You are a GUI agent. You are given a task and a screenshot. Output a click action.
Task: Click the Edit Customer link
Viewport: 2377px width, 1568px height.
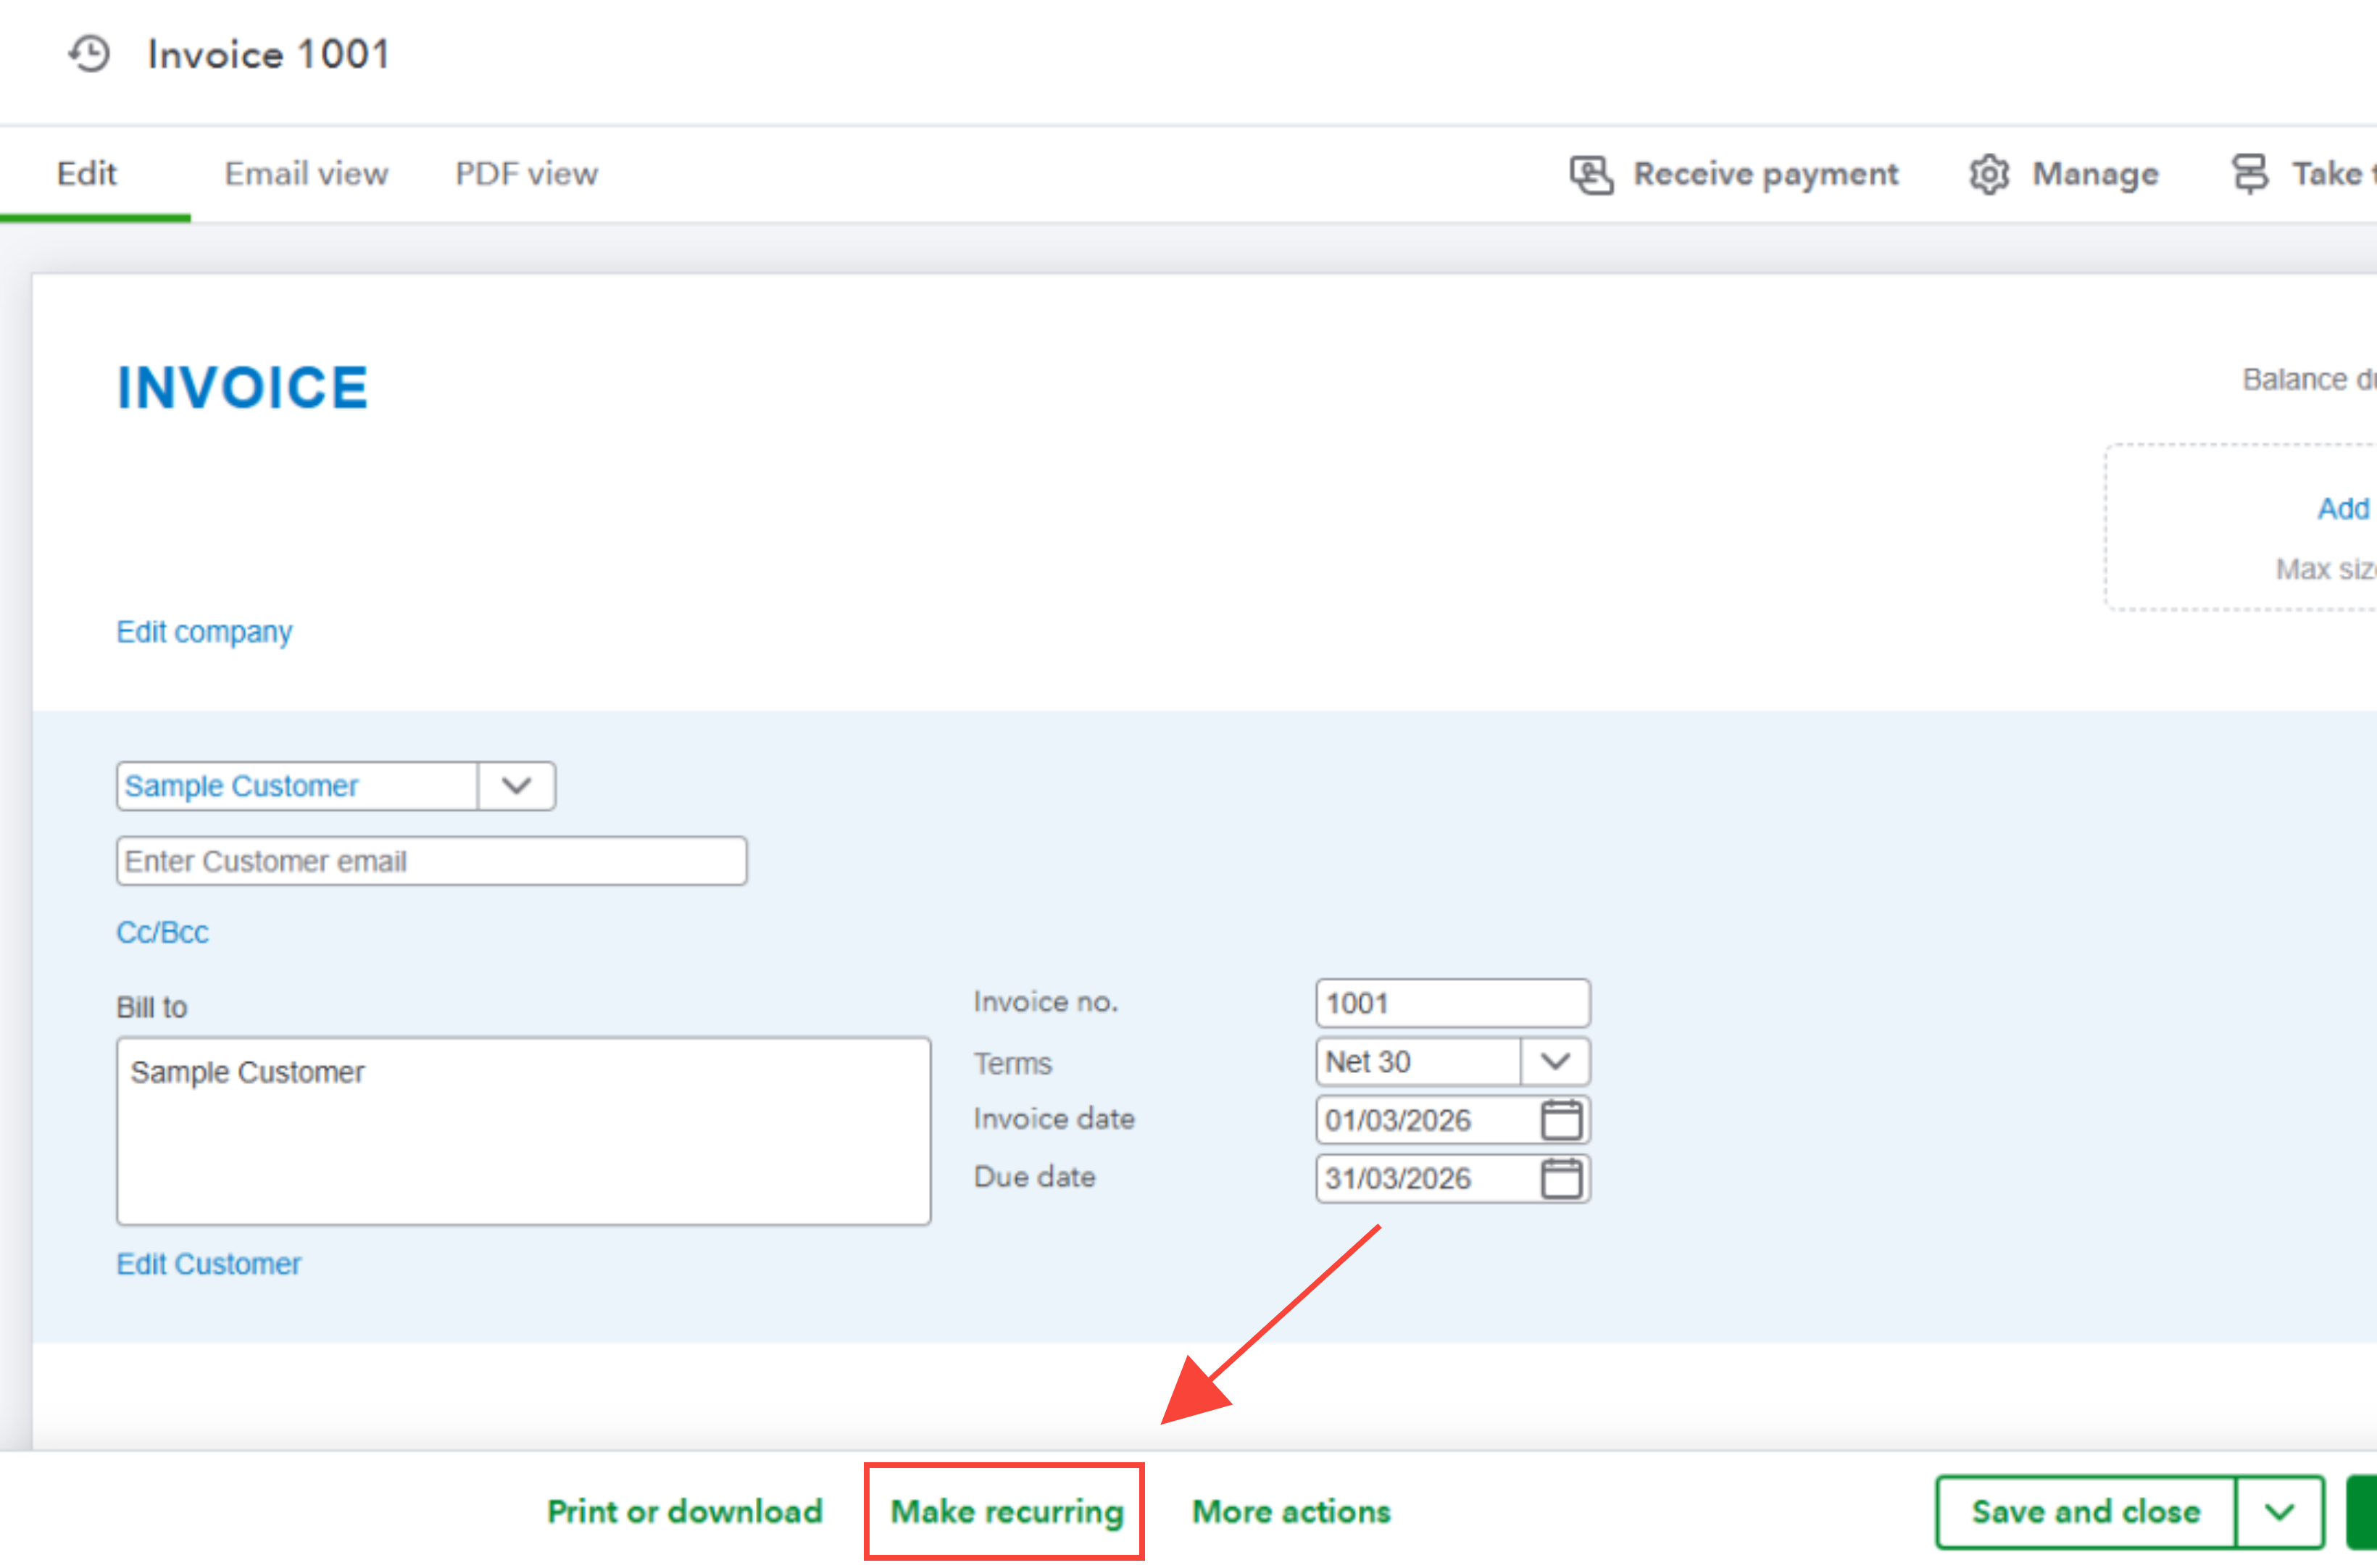tap(208, 1264)
